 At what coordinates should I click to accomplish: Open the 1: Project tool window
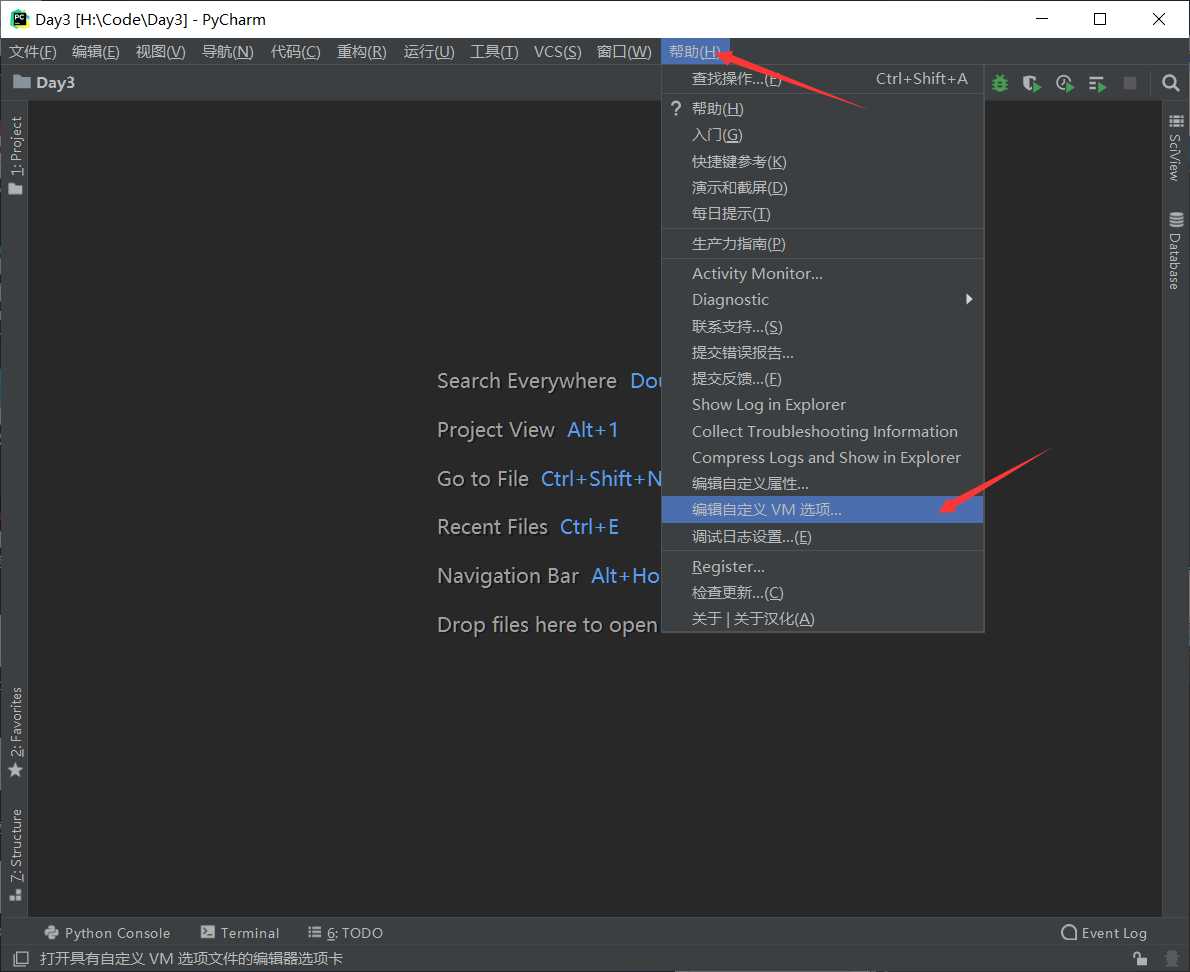point(16,154)
